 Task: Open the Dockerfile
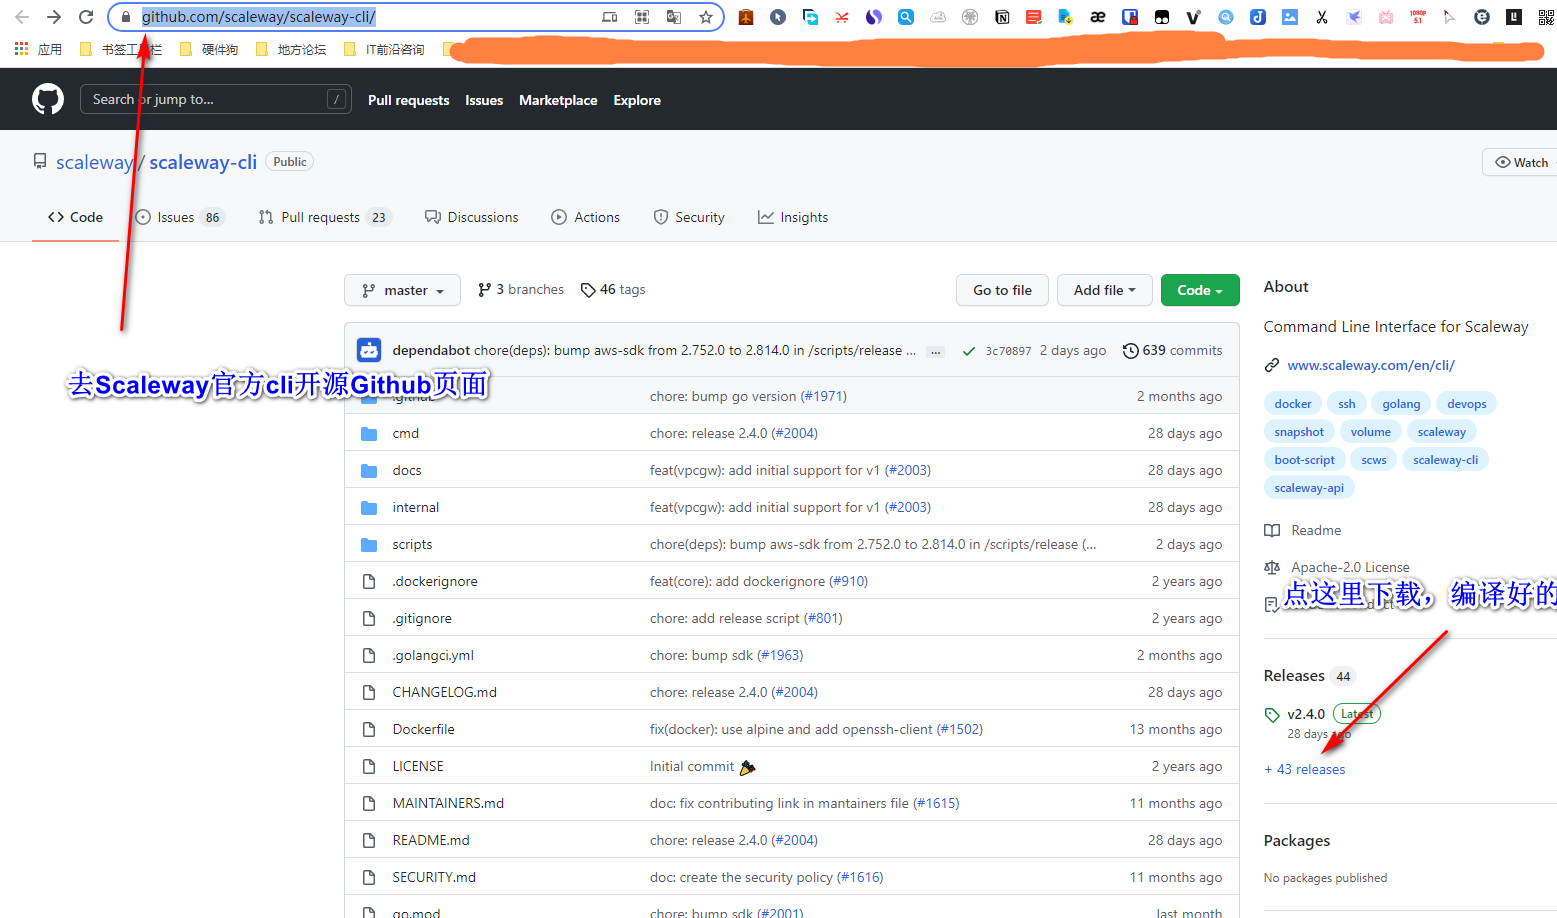coord(424,729)
